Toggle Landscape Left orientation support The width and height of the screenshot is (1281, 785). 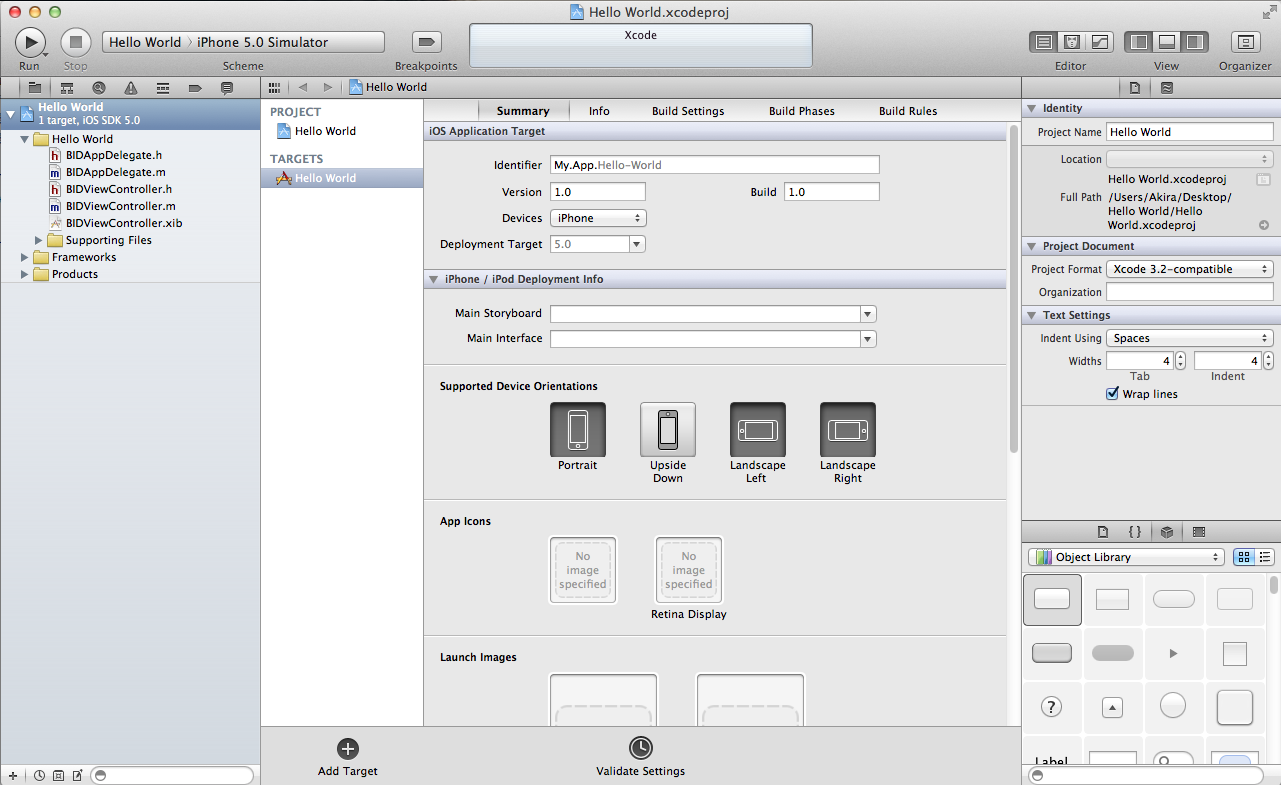coord(758,430)
